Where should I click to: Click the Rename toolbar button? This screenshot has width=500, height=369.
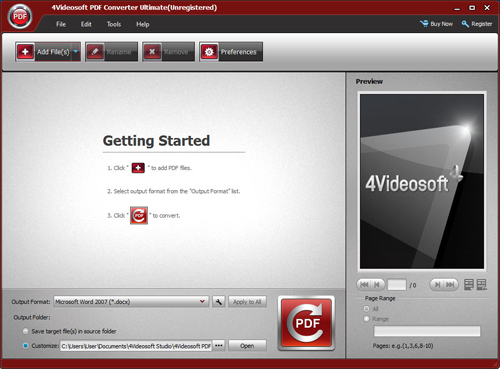point(111,52)
